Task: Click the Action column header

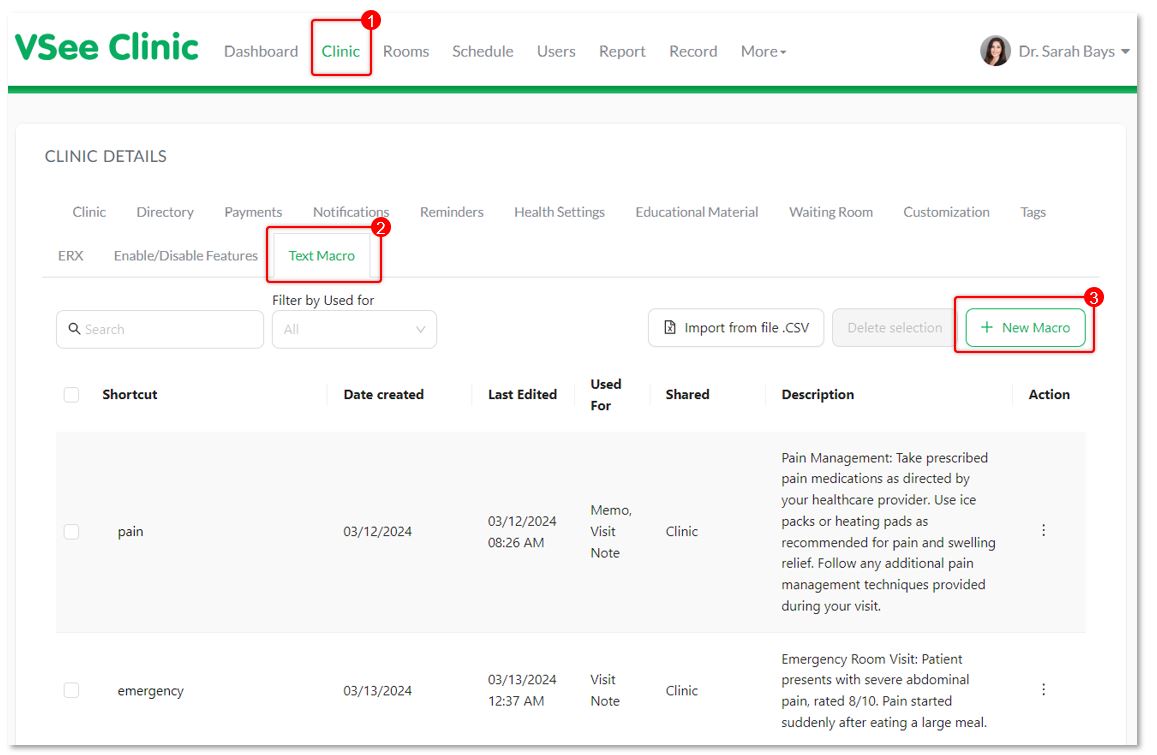Action: 1049,394
